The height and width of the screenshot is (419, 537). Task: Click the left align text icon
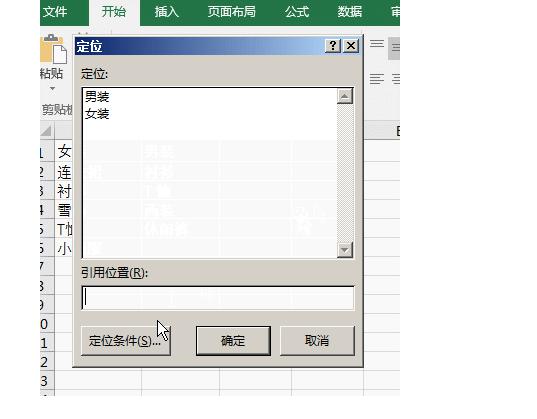tap(377, 79)
